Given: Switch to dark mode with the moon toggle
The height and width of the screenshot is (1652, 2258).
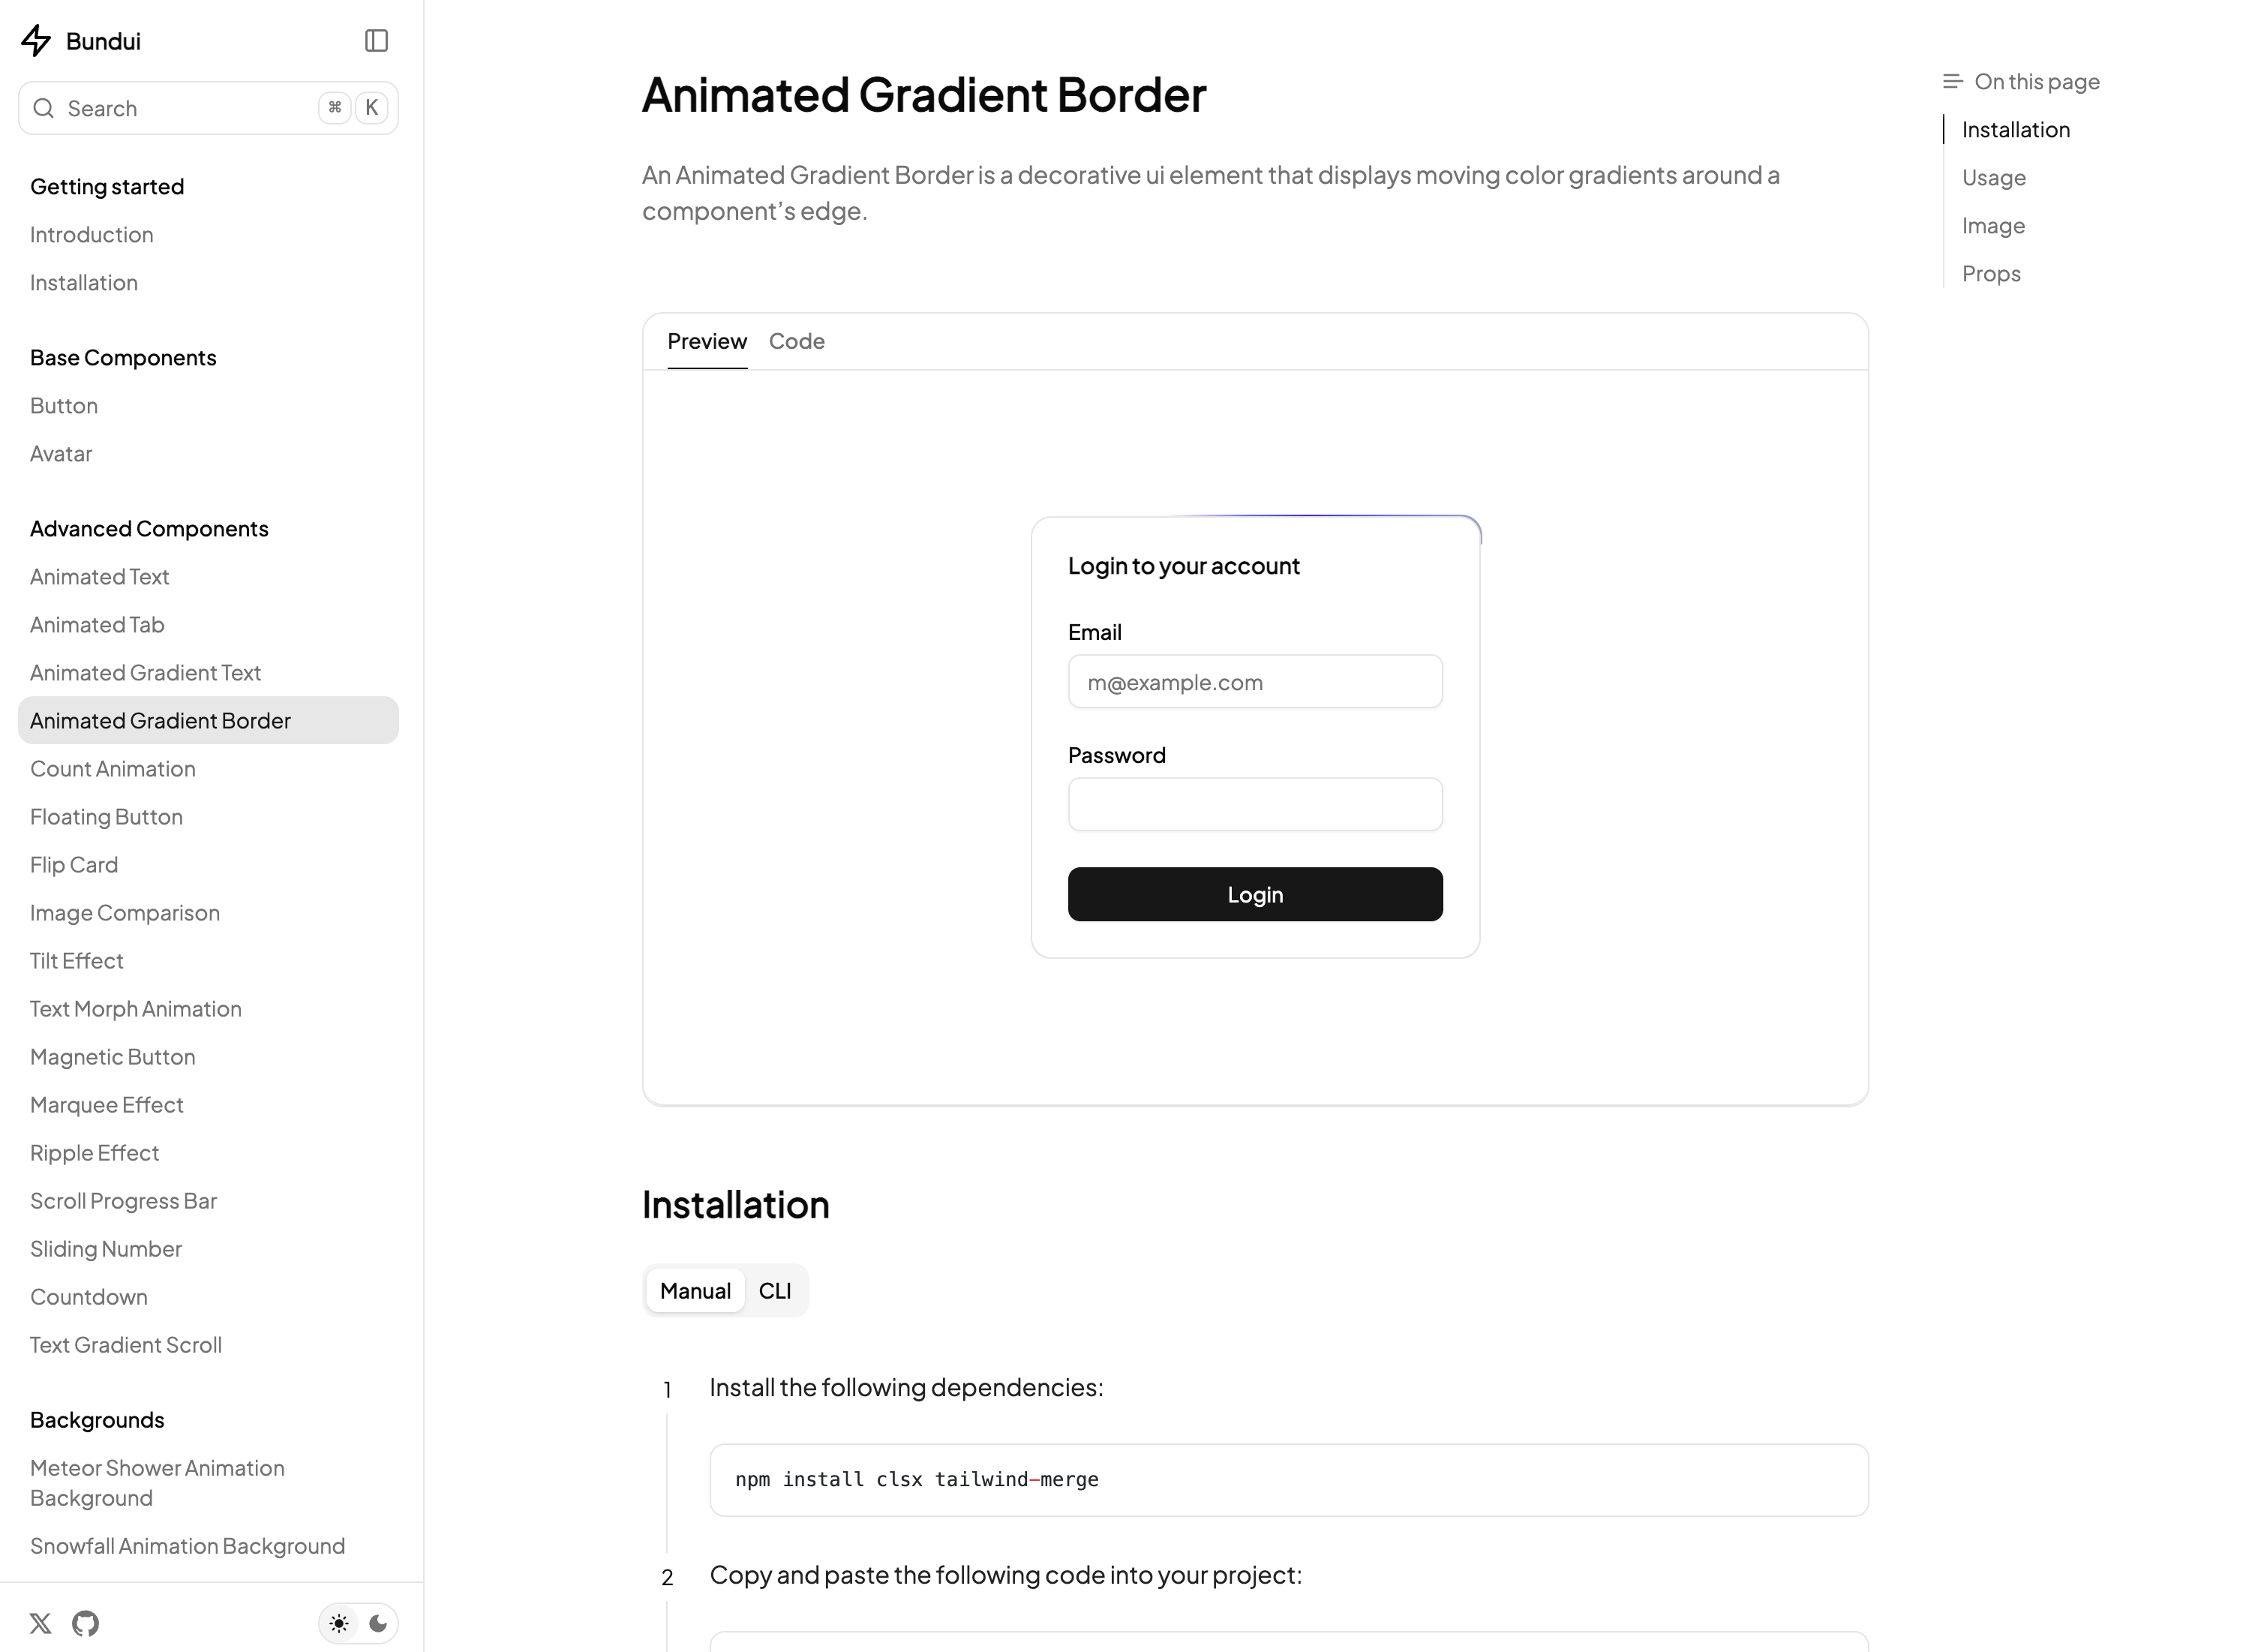Looking at the screenshot, I should point(379,1624).
